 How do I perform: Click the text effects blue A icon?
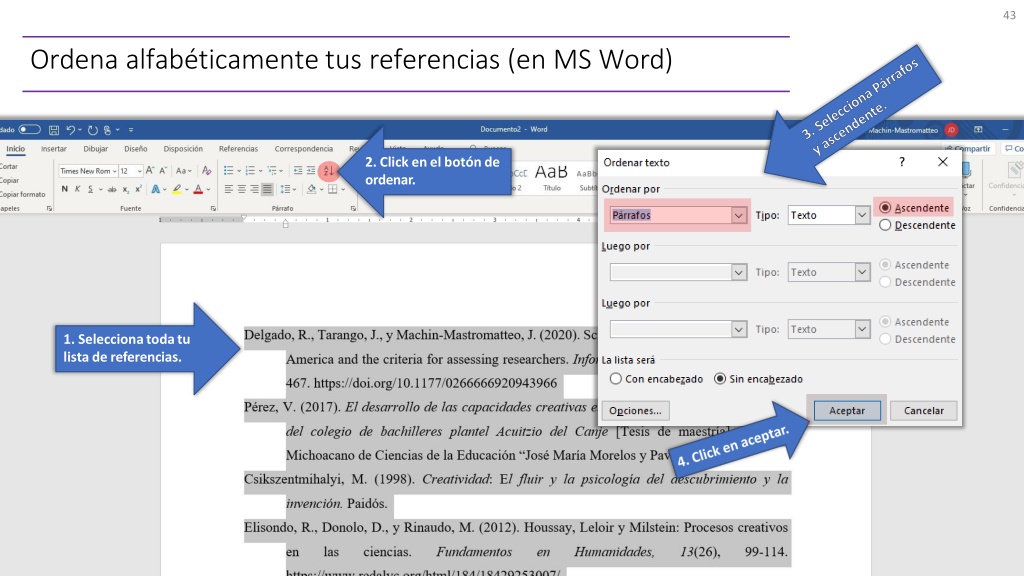(155, 189)
